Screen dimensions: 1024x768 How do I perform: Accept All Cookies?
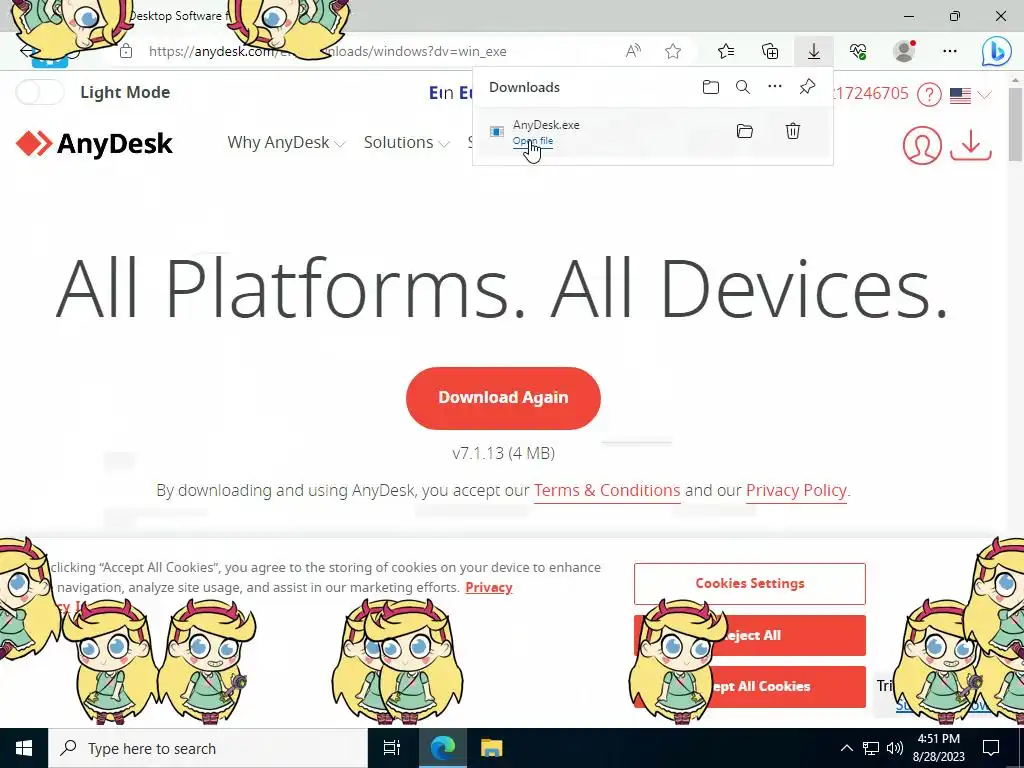tap(750, 686)
